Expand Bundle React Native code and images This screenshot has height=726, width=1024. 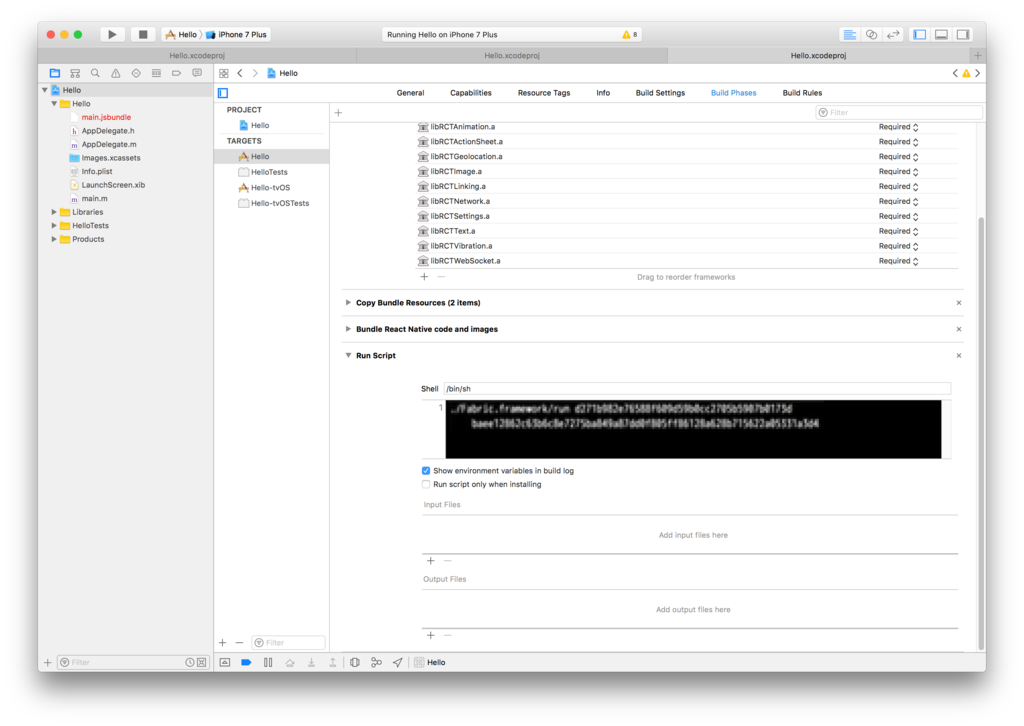348,329
